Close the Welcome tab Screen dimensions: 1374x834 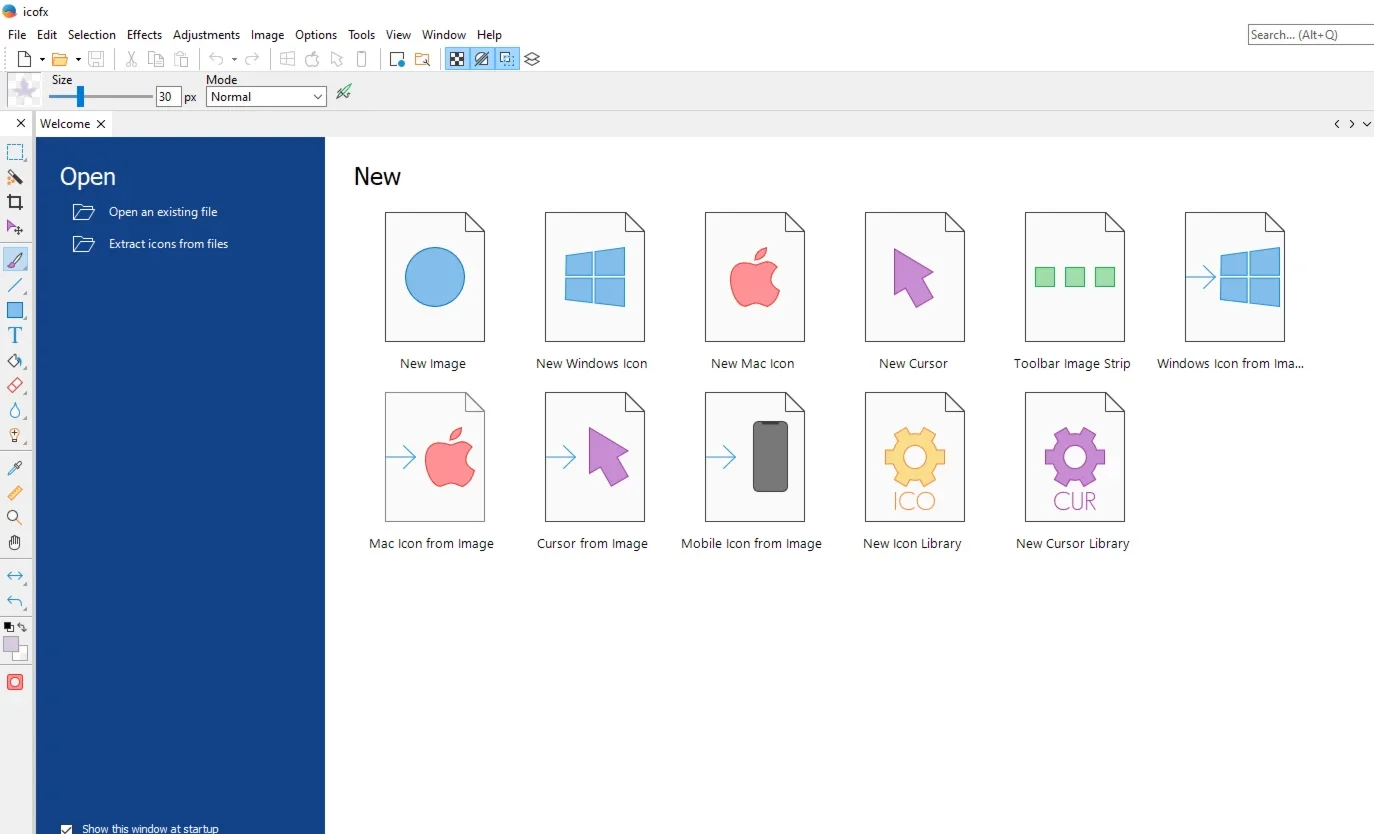(x=101, y=124)
